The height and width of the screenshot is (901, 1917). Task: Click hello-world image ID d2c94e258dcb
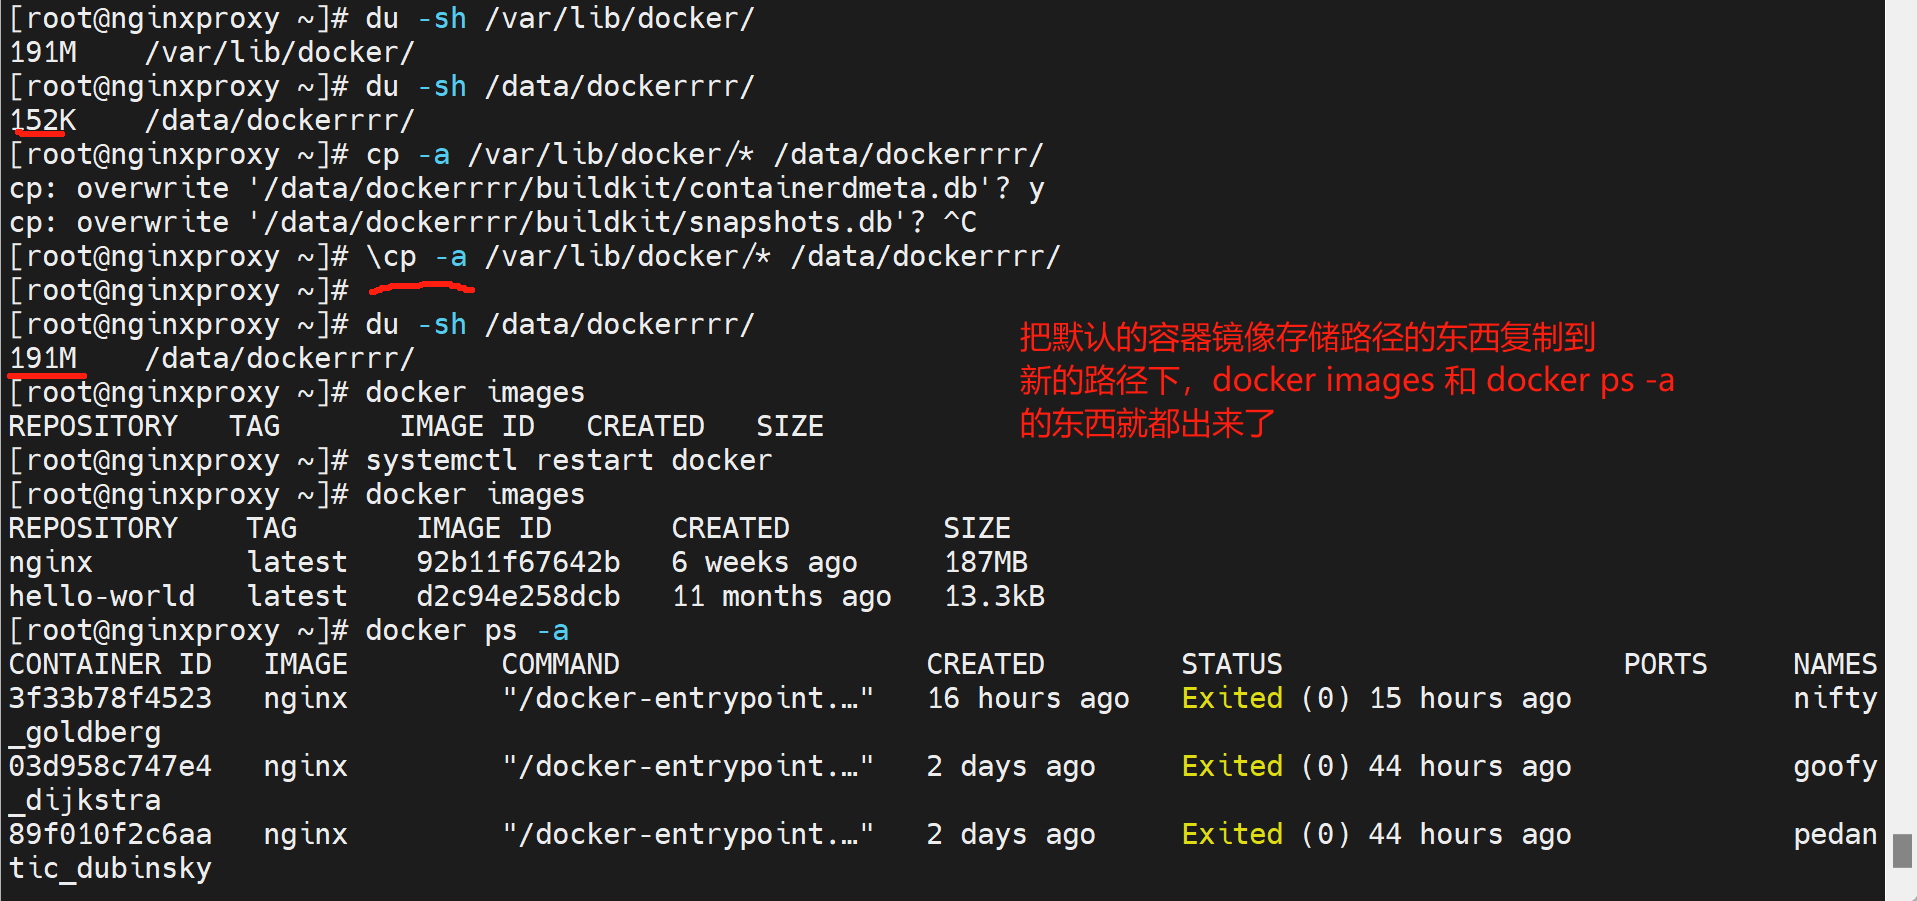[518, 596]
